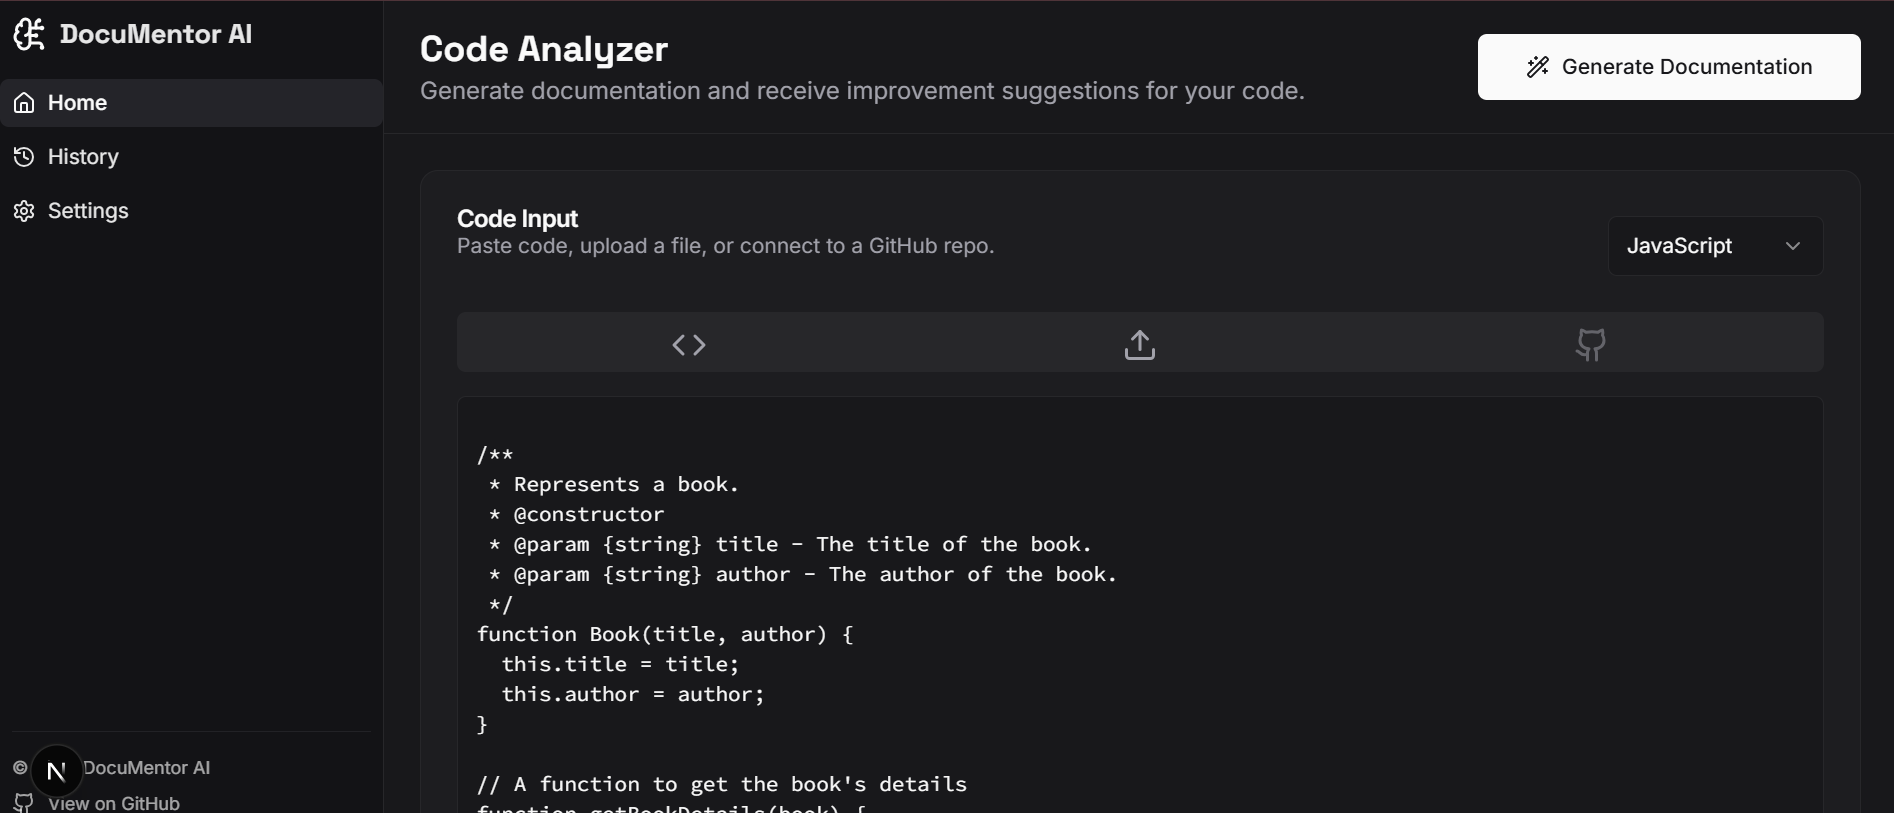Follow the View on GitHub link
Screen dimensions: 1894x813
click(x=114, y=803)
